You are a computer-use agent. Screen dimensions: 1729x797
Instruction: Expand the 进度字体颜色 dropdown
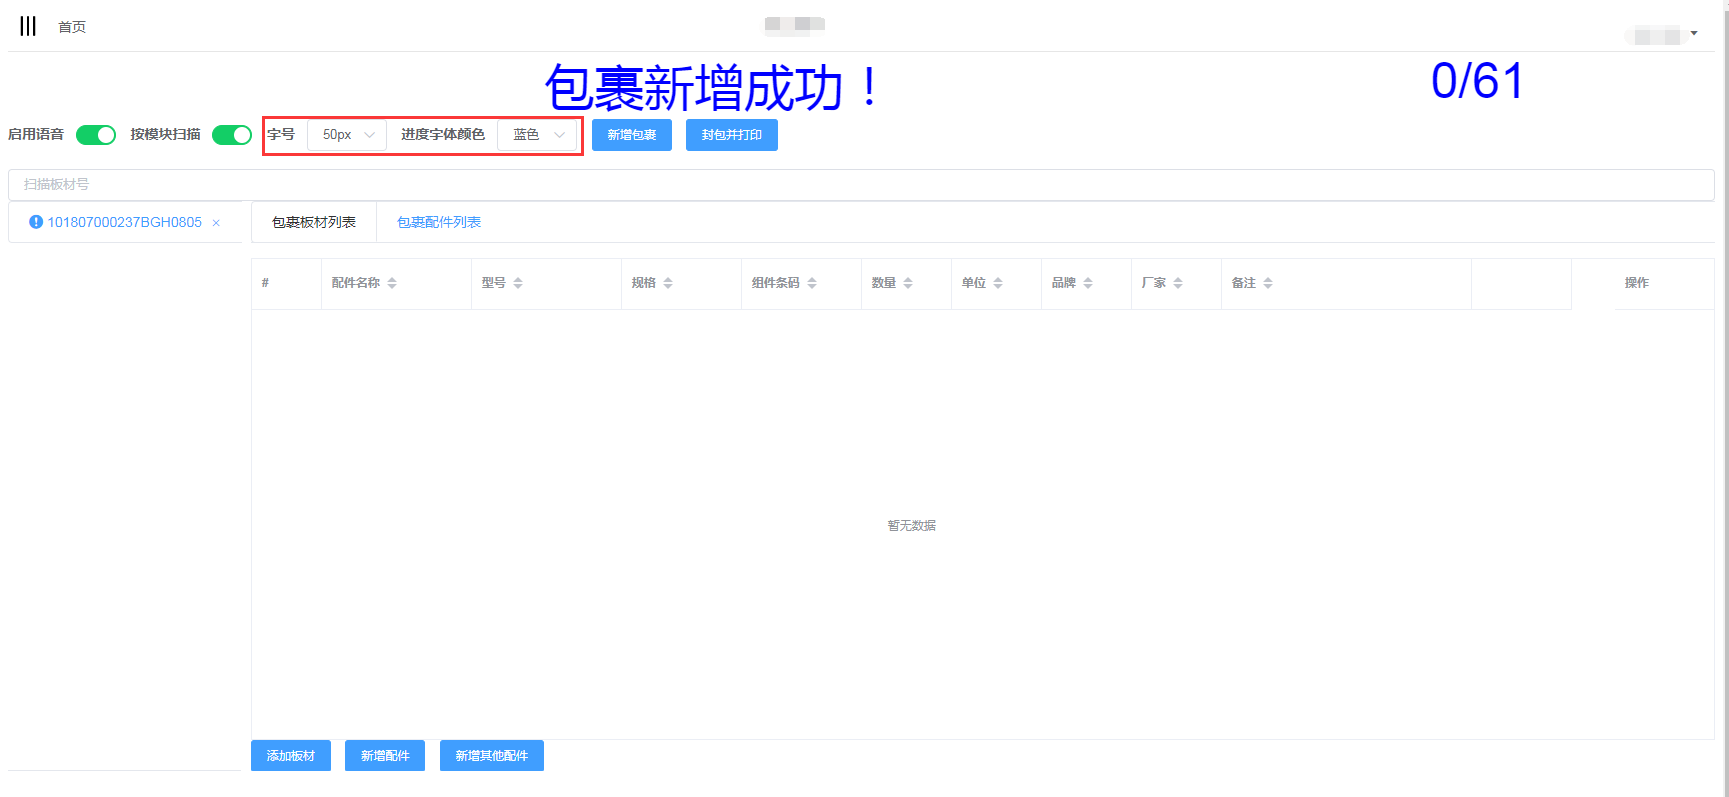click(538, 135)
